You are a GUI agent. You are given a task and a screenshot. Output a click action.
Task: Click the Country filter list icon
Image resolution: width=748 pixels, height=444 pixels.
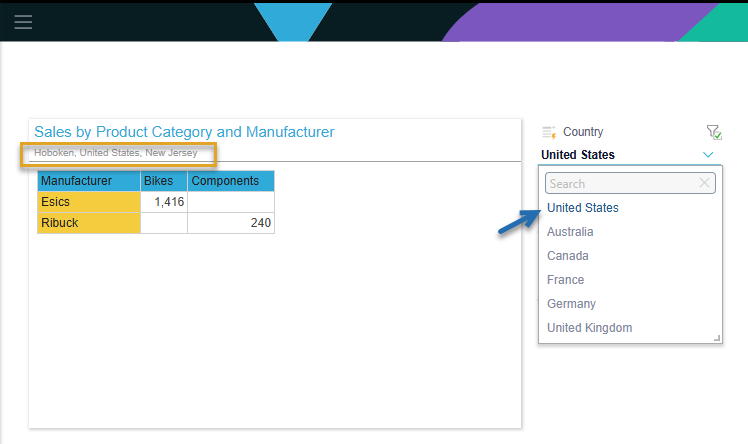pyautogui.click(x=549, y=132)
